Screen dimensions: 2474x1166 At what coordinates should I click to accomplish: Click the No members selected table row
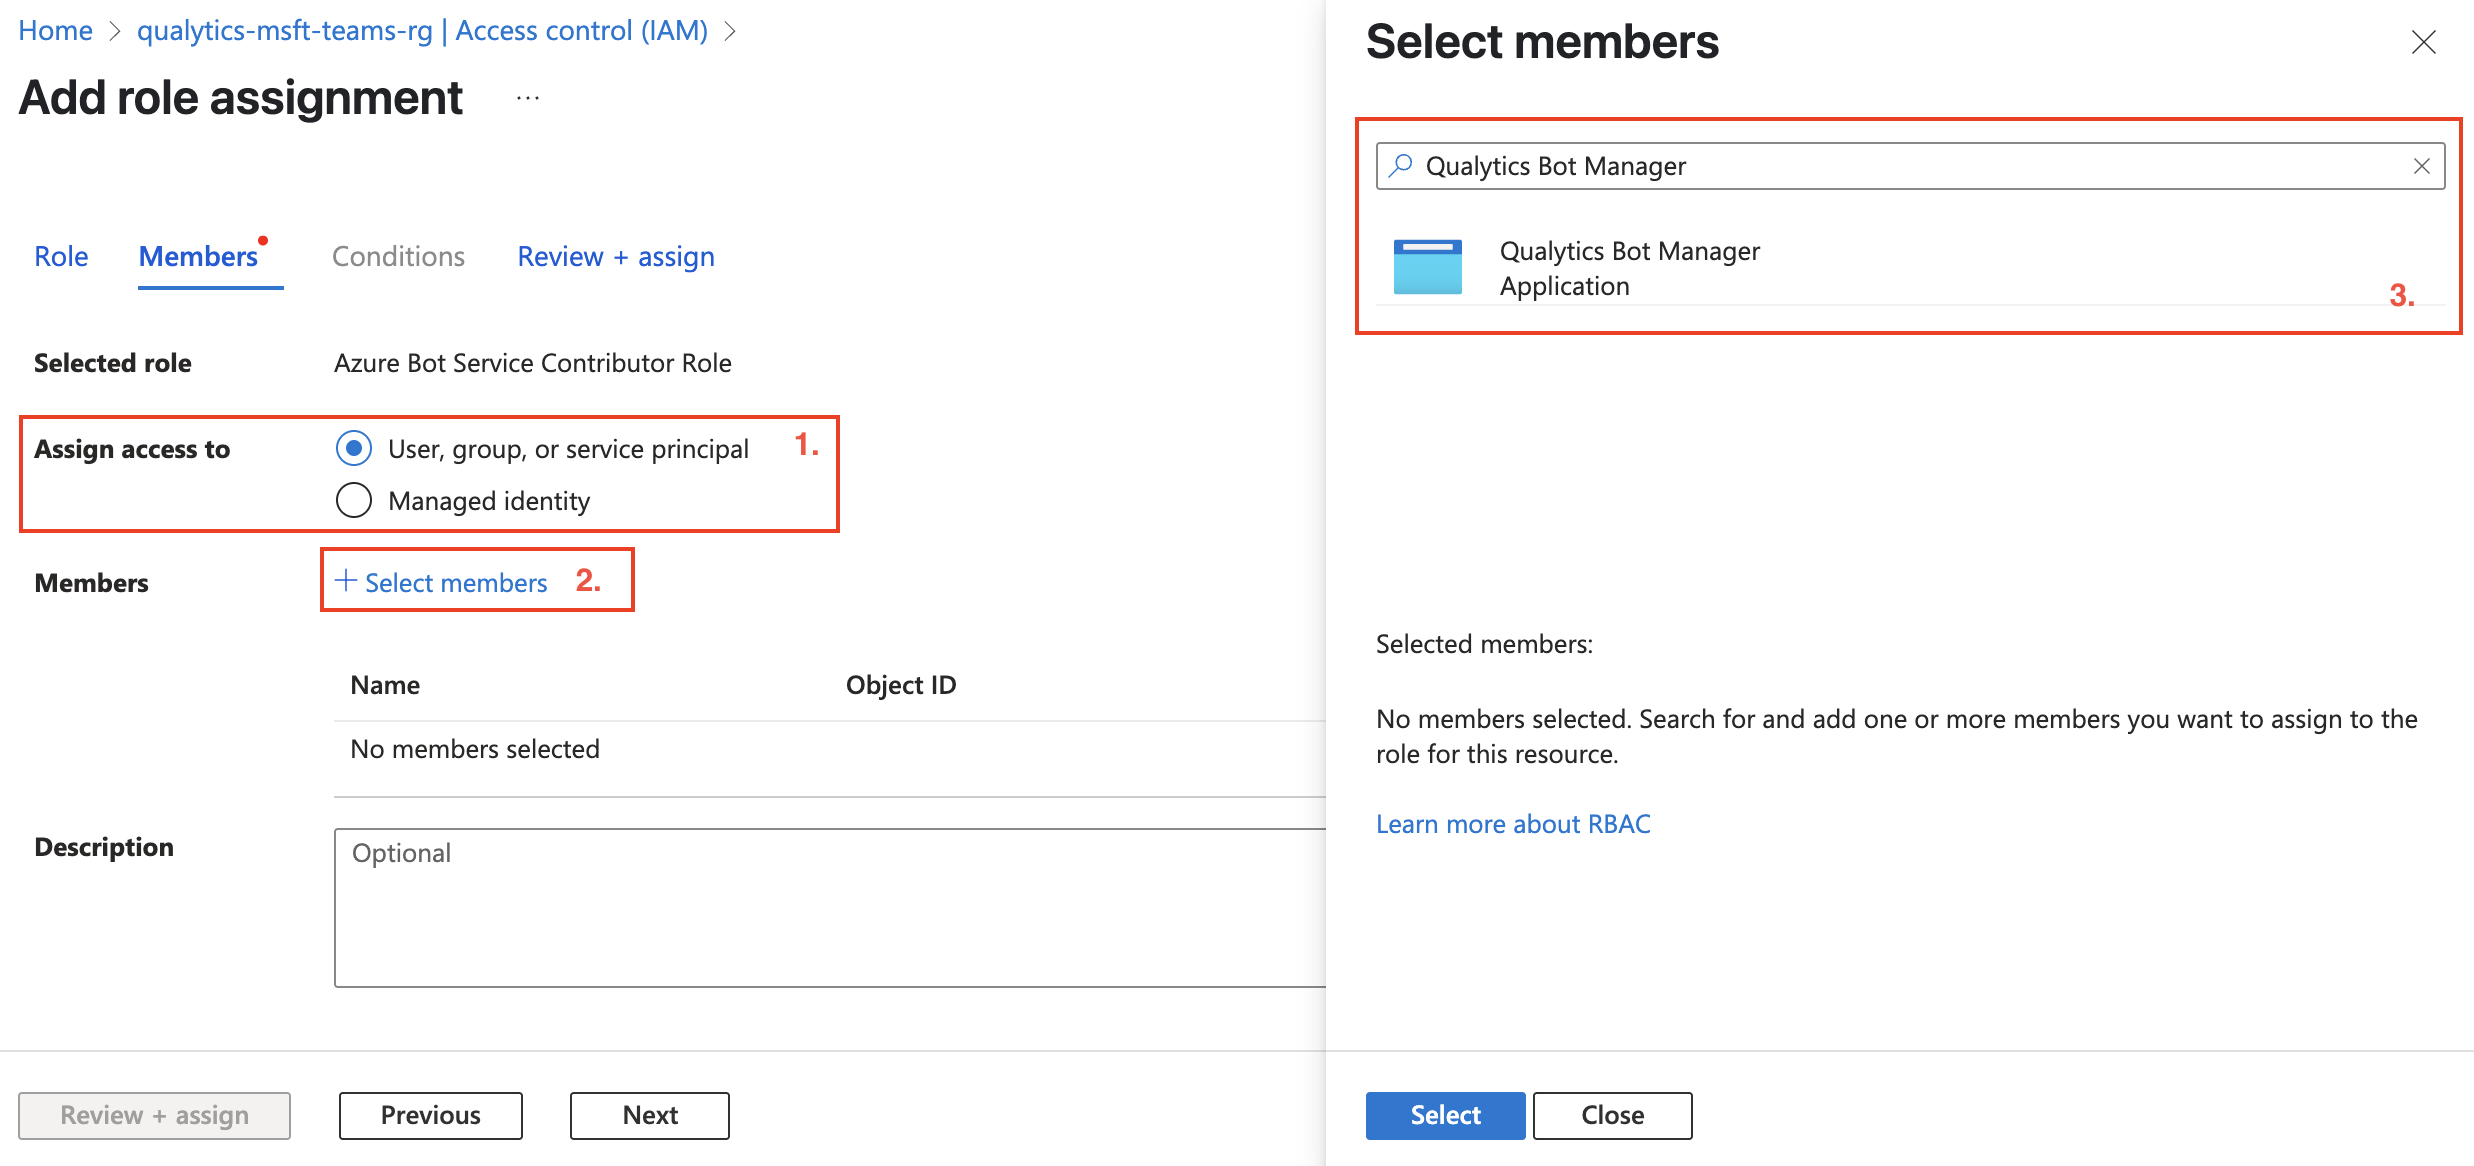[830, 749]
